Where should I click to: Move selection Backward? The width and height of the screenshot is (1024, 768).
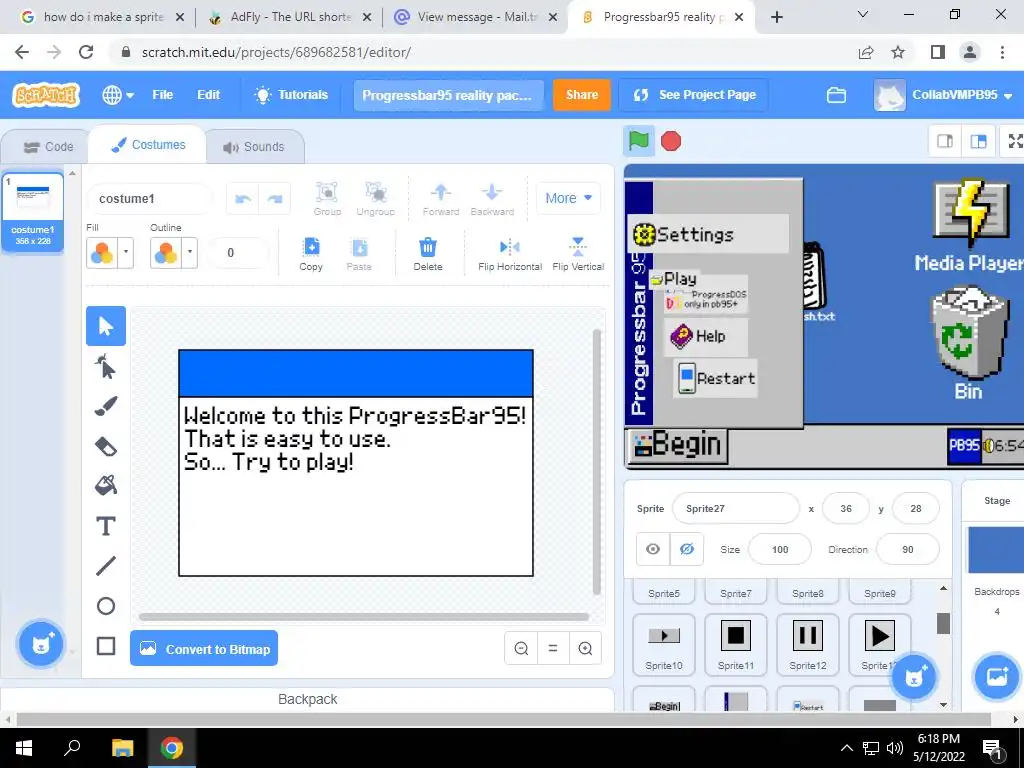click(492, 199)
